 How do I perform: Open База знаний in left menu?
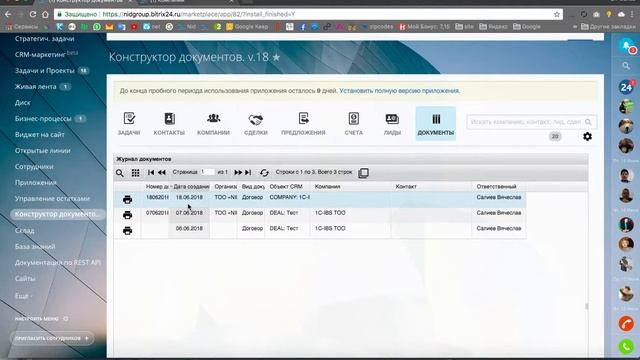coord(35,247)
